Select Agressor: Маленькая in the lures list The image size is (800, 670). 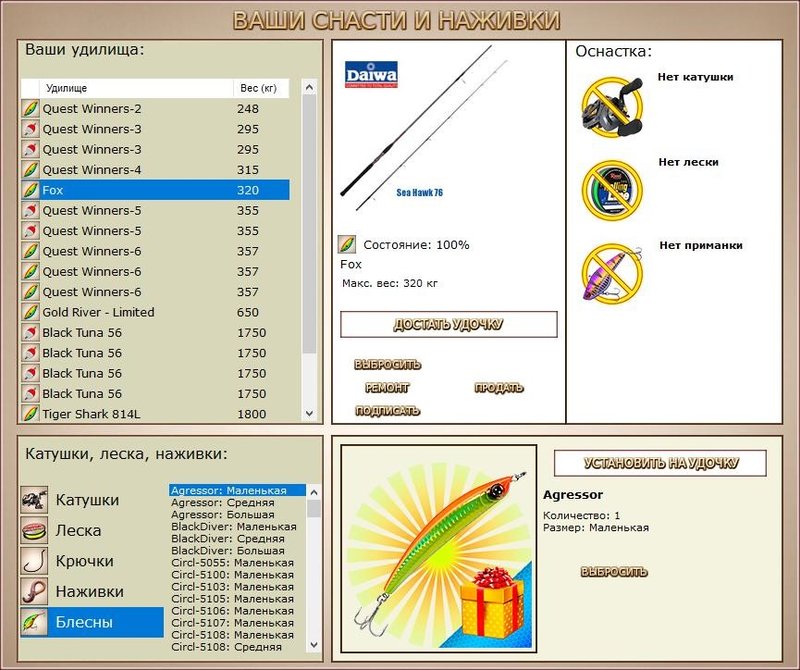[237, 490]
